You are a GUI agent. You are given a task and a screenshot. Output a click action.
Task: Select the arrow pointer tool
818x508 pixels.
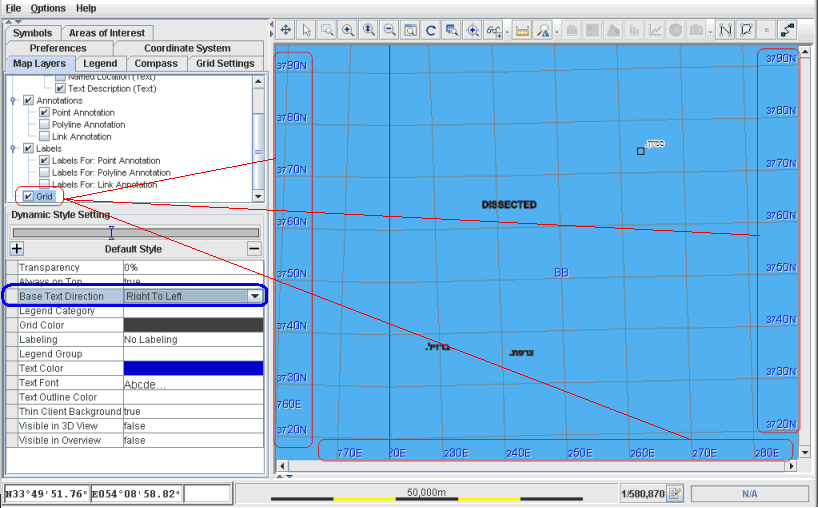307,30
